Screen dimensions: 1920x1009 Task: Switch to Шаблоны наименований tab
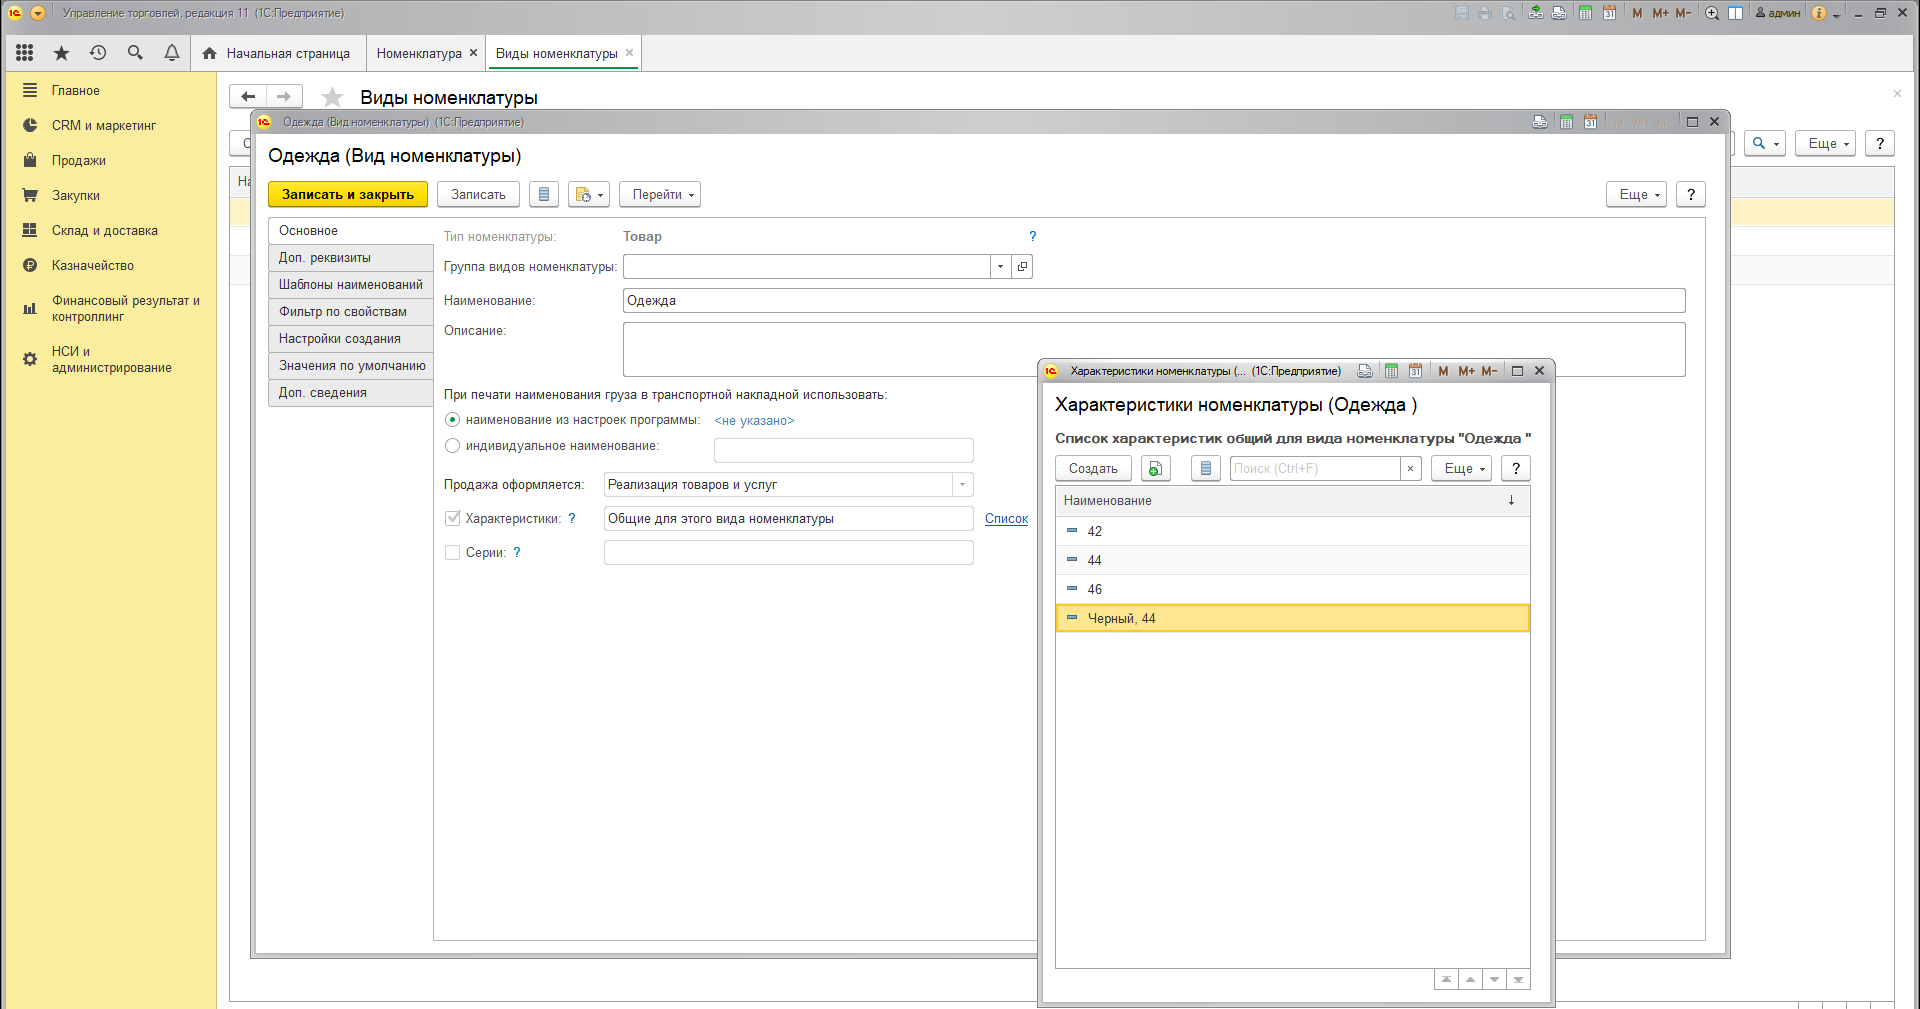tap(350, 285)
